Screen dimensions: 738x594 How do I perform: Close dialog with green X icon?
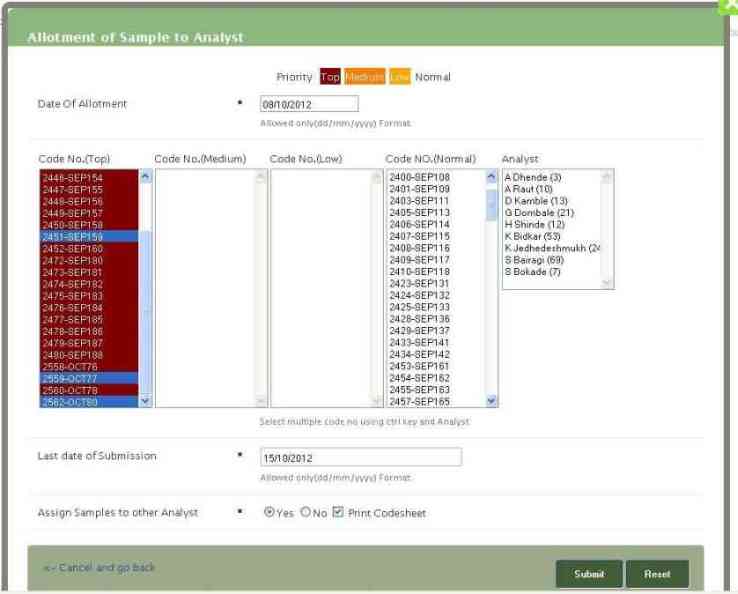[729, 5]
